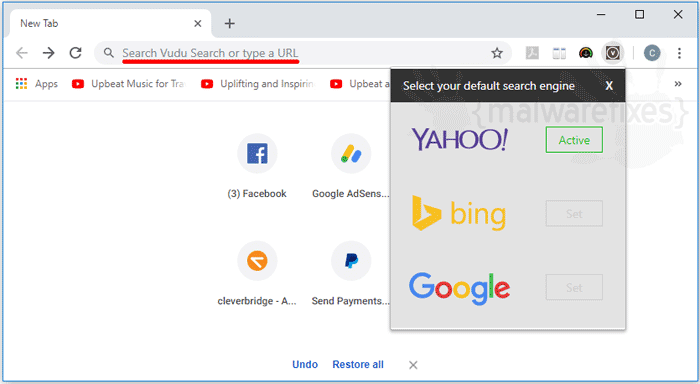Close the New Tab tab
Screen dimensions: 700x384
(198, 23)
